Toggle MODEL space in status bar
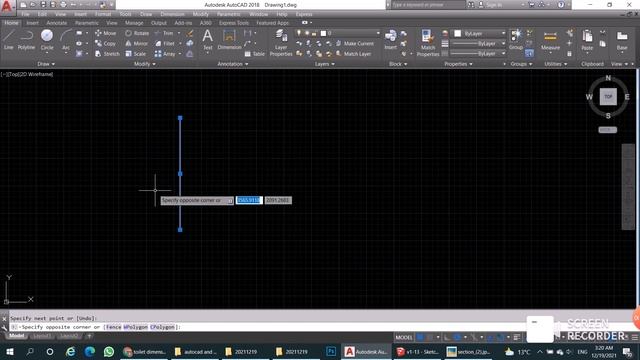The height and width of the screenshot is (360, 640). [x=404, y=337]
